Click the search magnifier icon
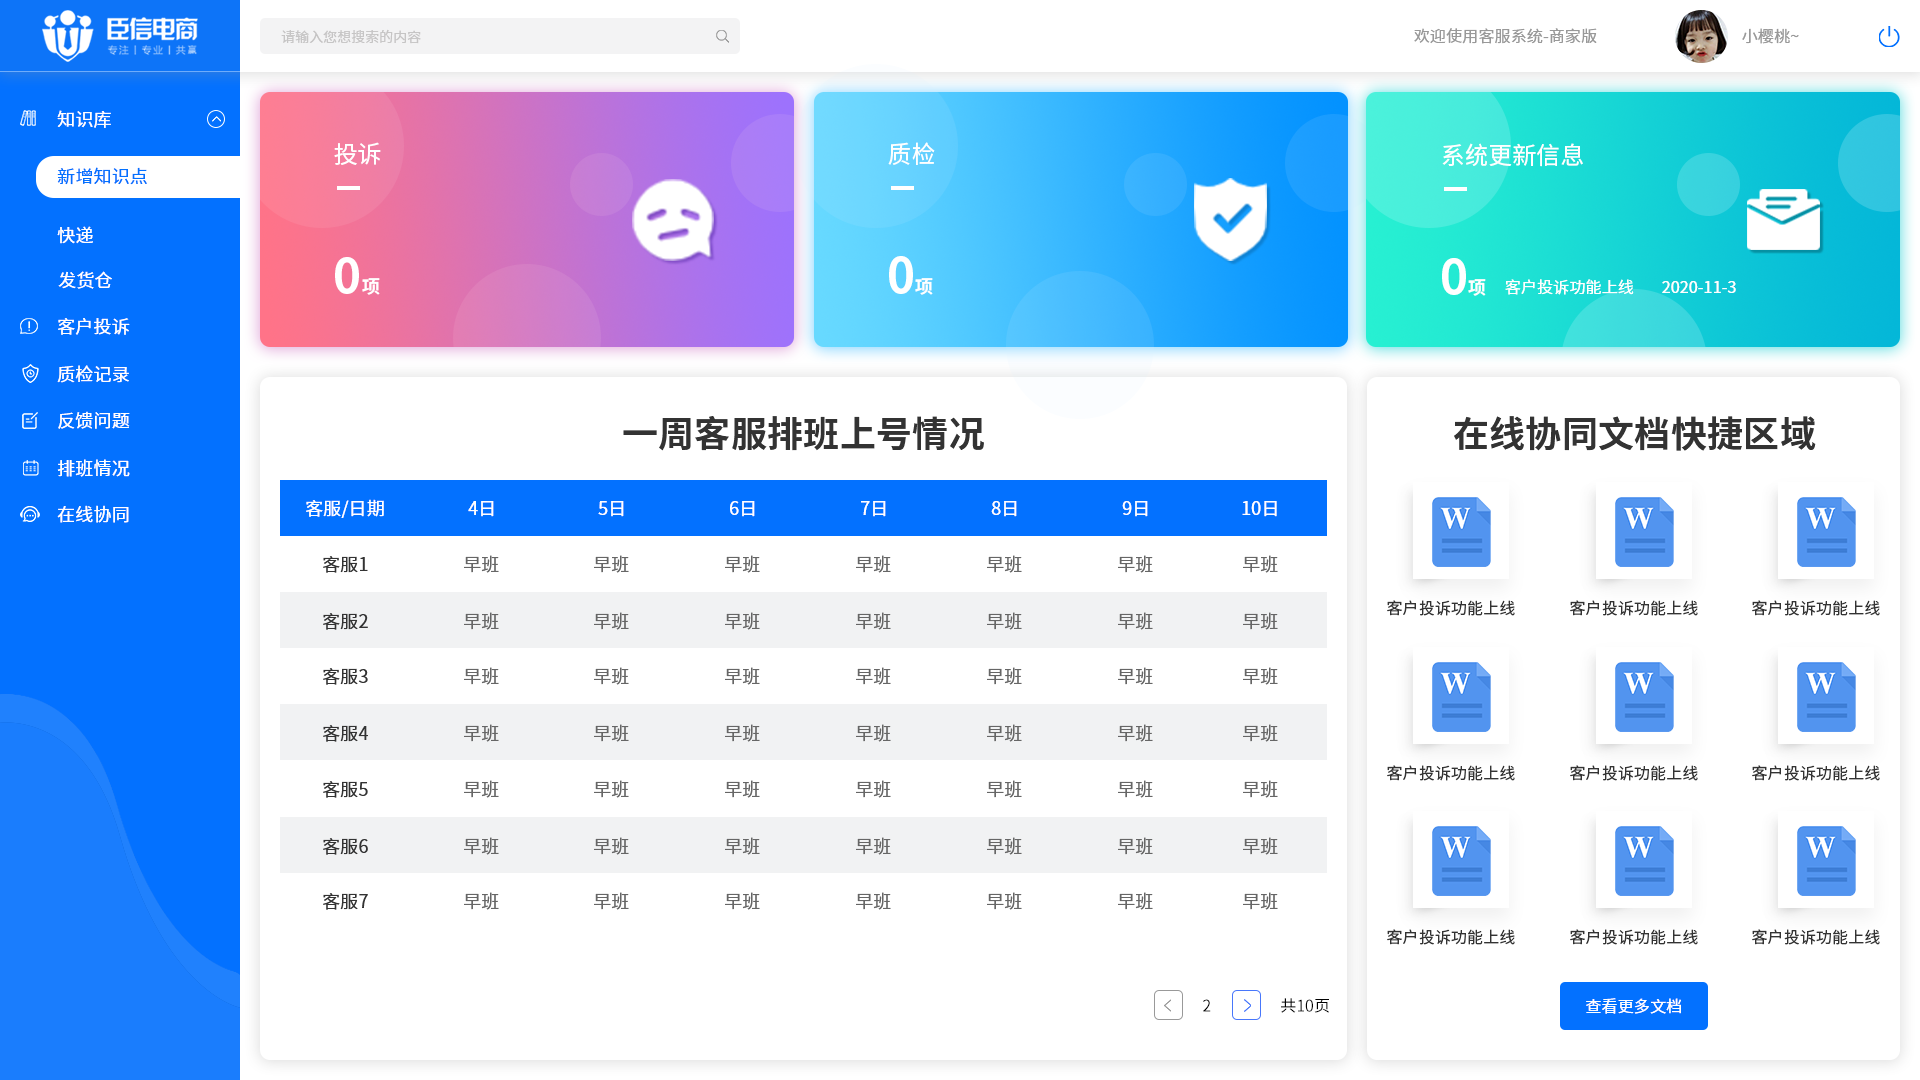Image resolution: width=1920 pixels, height=1080 pixels. [x=722, y=36]
